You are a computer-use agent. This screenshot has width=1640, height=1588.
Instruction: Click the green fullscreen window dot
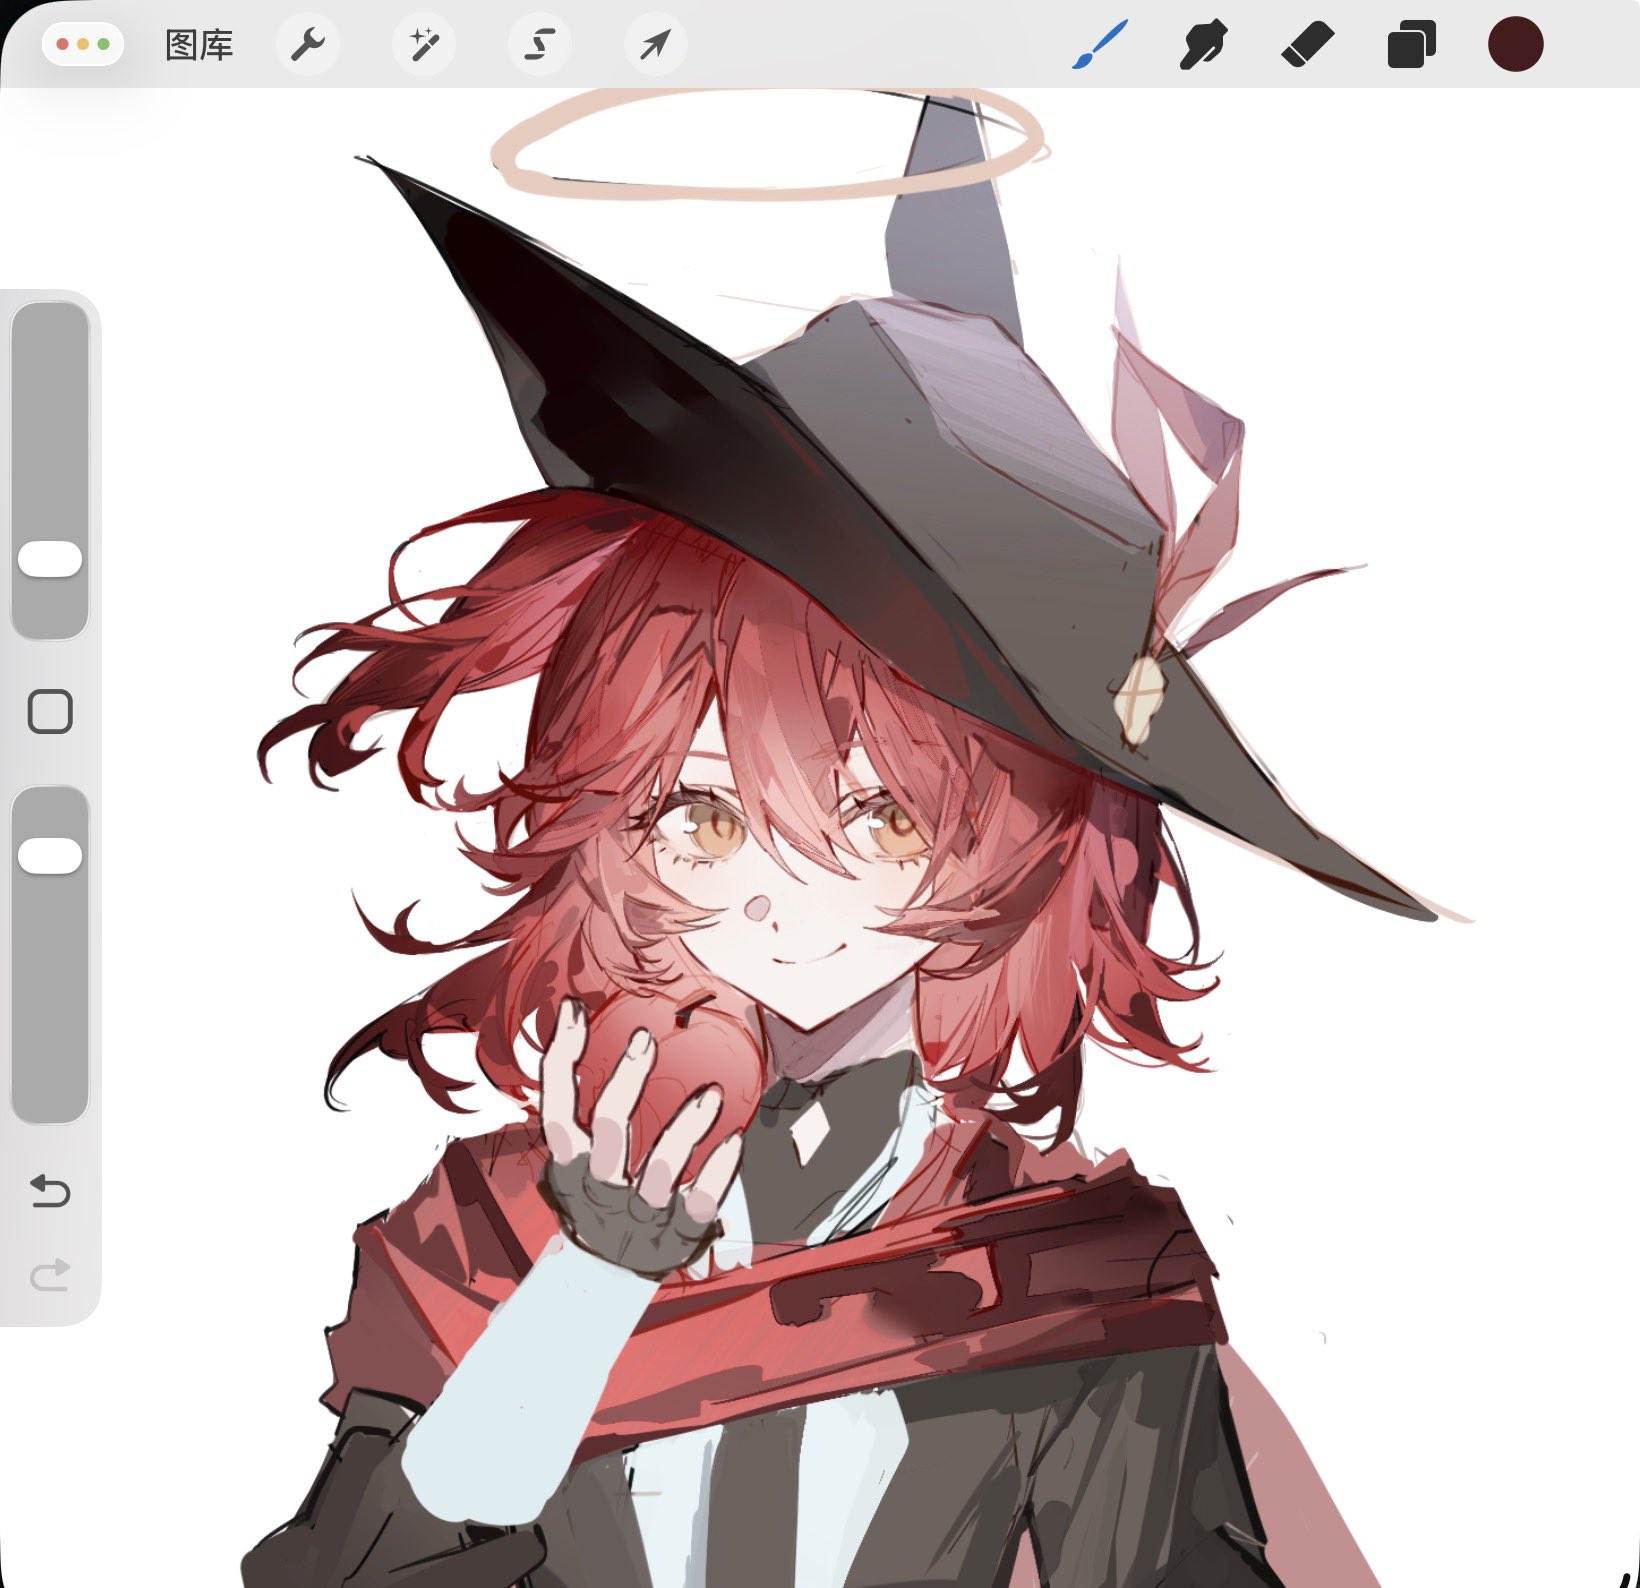pos(103,45)
